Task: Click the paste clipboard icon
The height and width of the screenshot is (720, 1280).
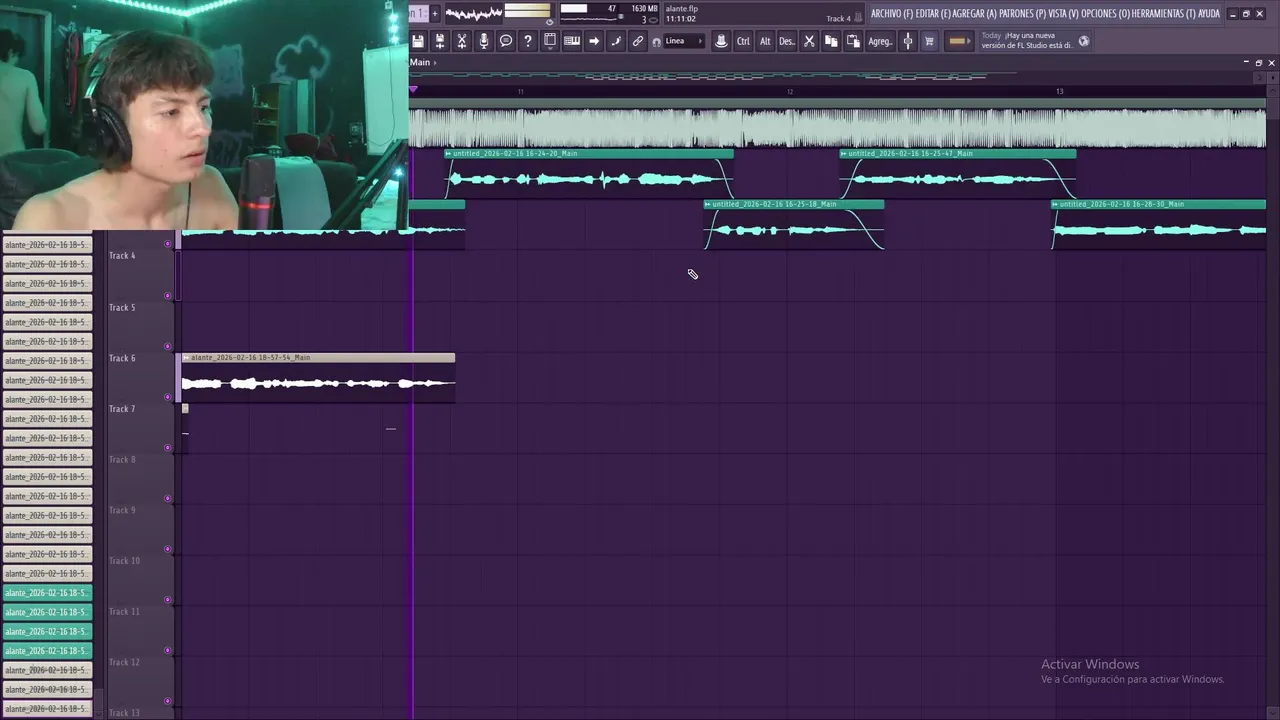Action: 853,41
